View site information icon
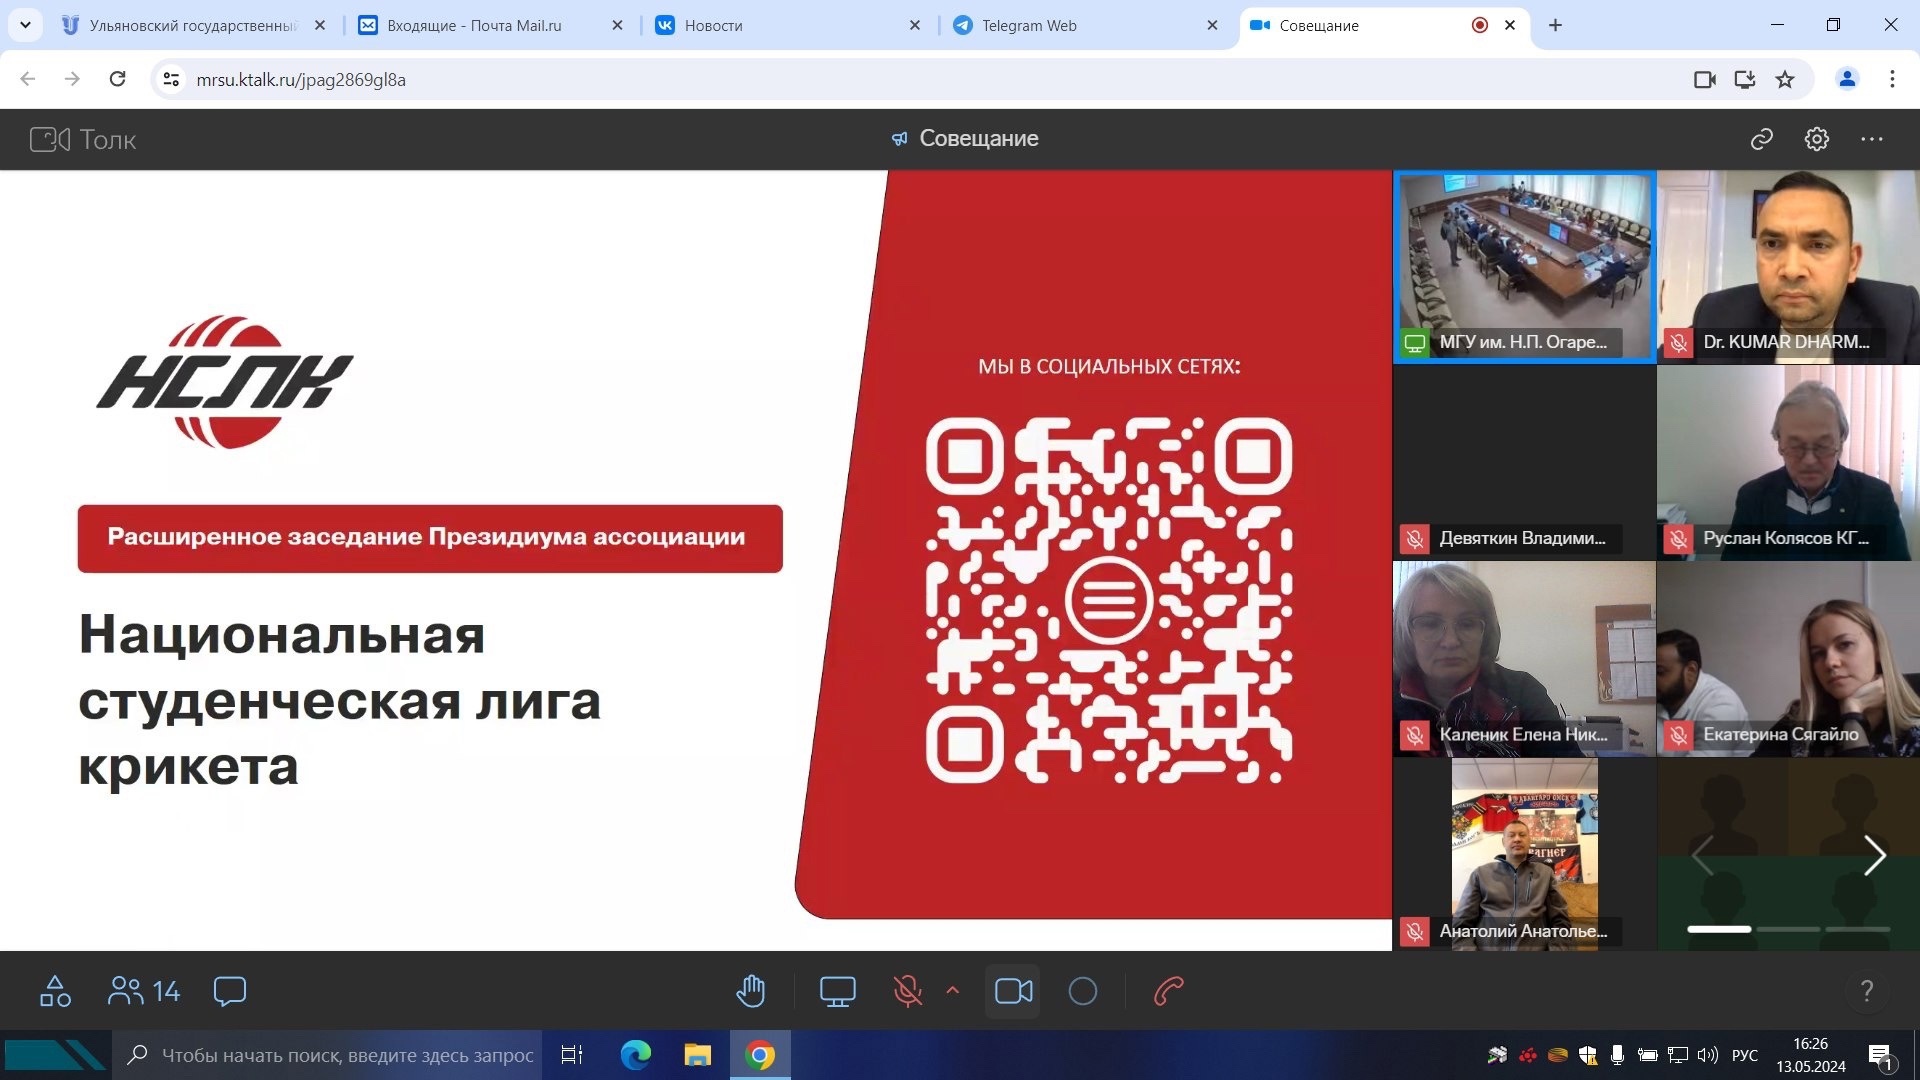This screenshot has width=1920, height=1080. 171,79
